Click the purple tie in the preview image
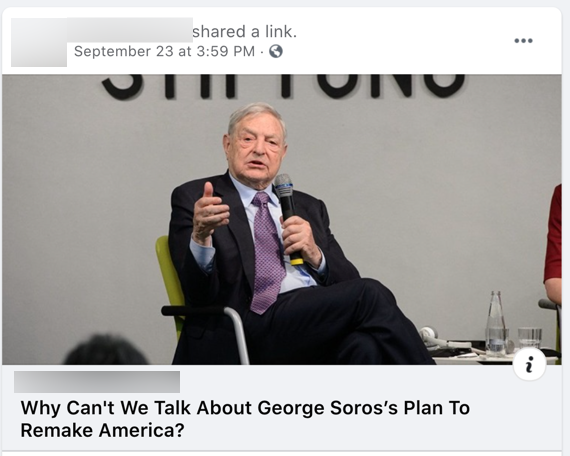 click(x=267, y=252)
